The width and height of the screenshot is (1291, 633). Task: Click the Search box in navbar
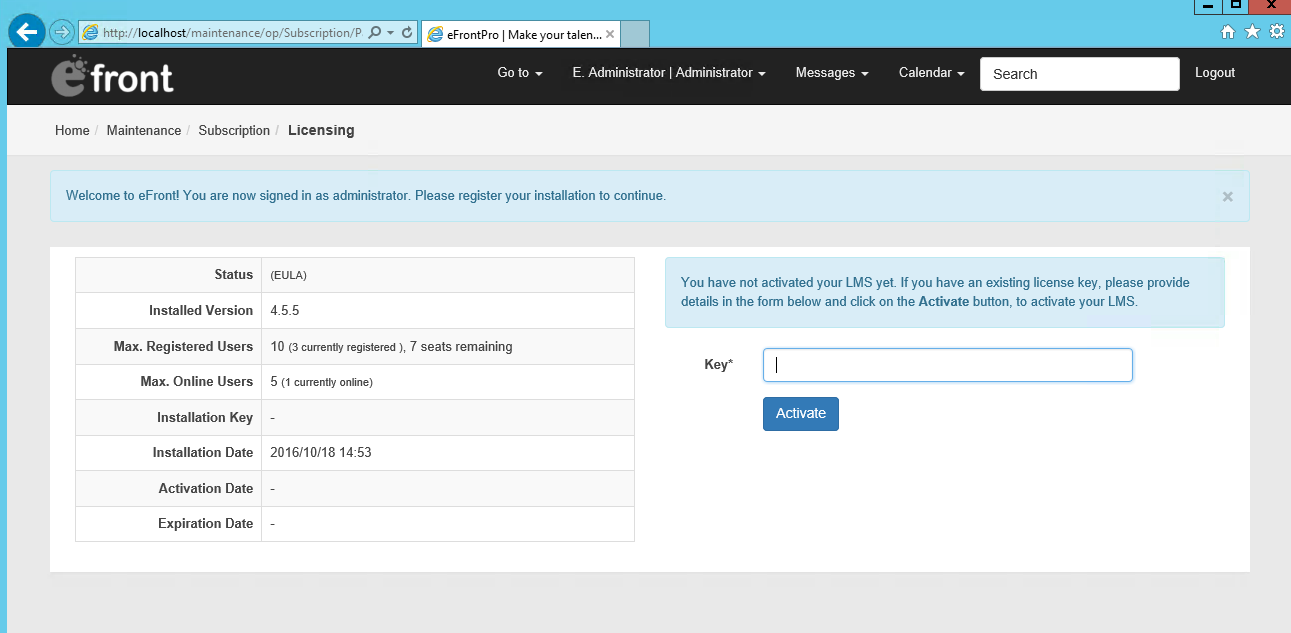1079,74
